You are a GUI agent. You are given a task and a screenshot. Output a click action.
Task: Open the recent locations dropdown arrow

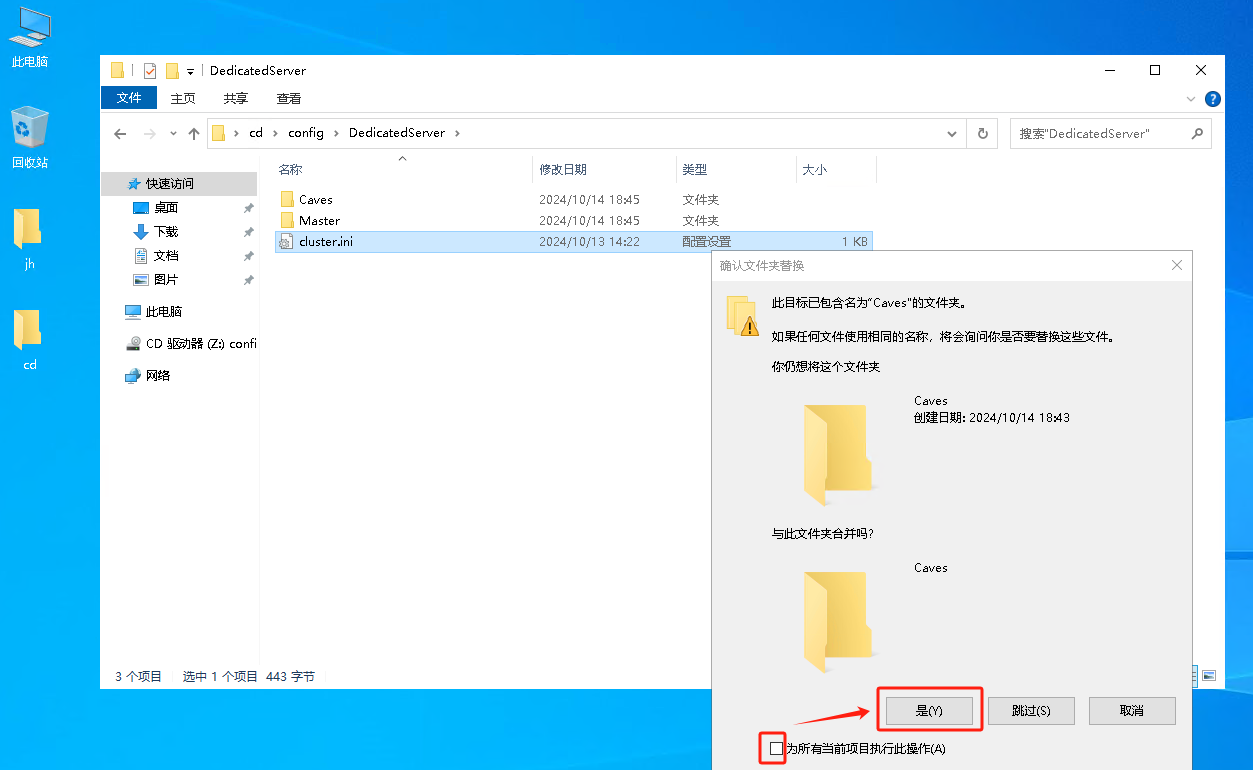(172, 133)
